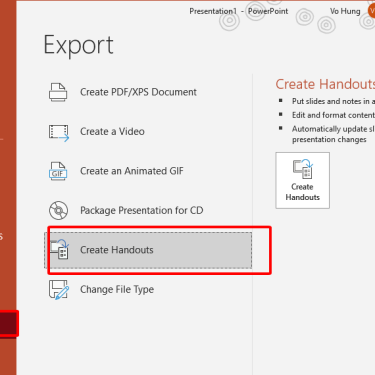Click the selected dark-red sidebar item

pyautogui.click(x=8, y=323)
